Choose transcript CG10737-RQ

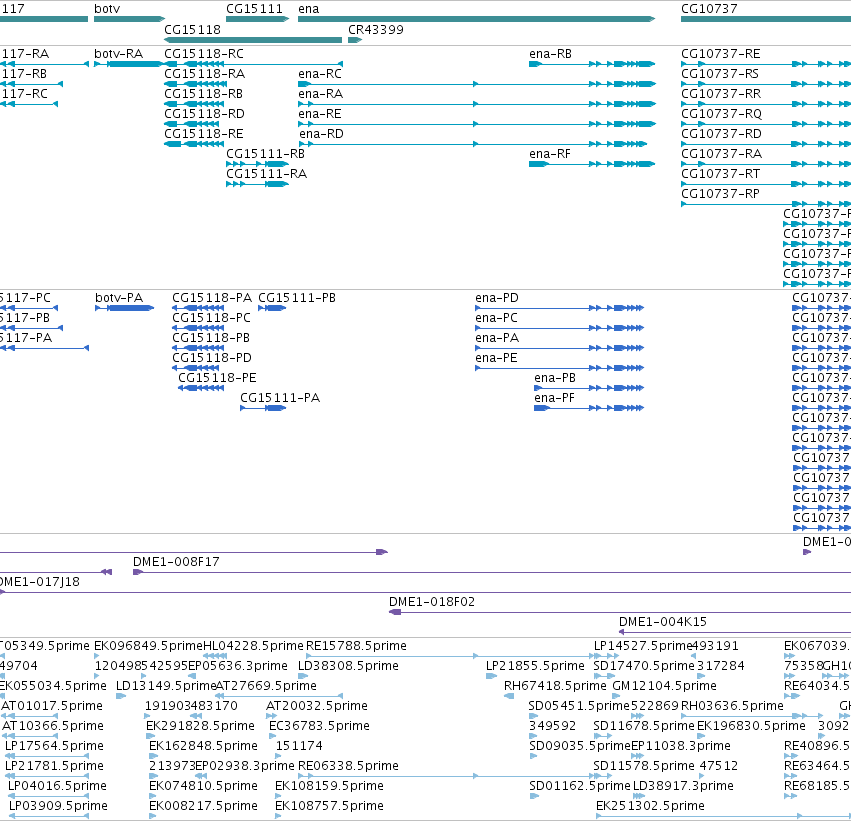(x=721, y=114)
